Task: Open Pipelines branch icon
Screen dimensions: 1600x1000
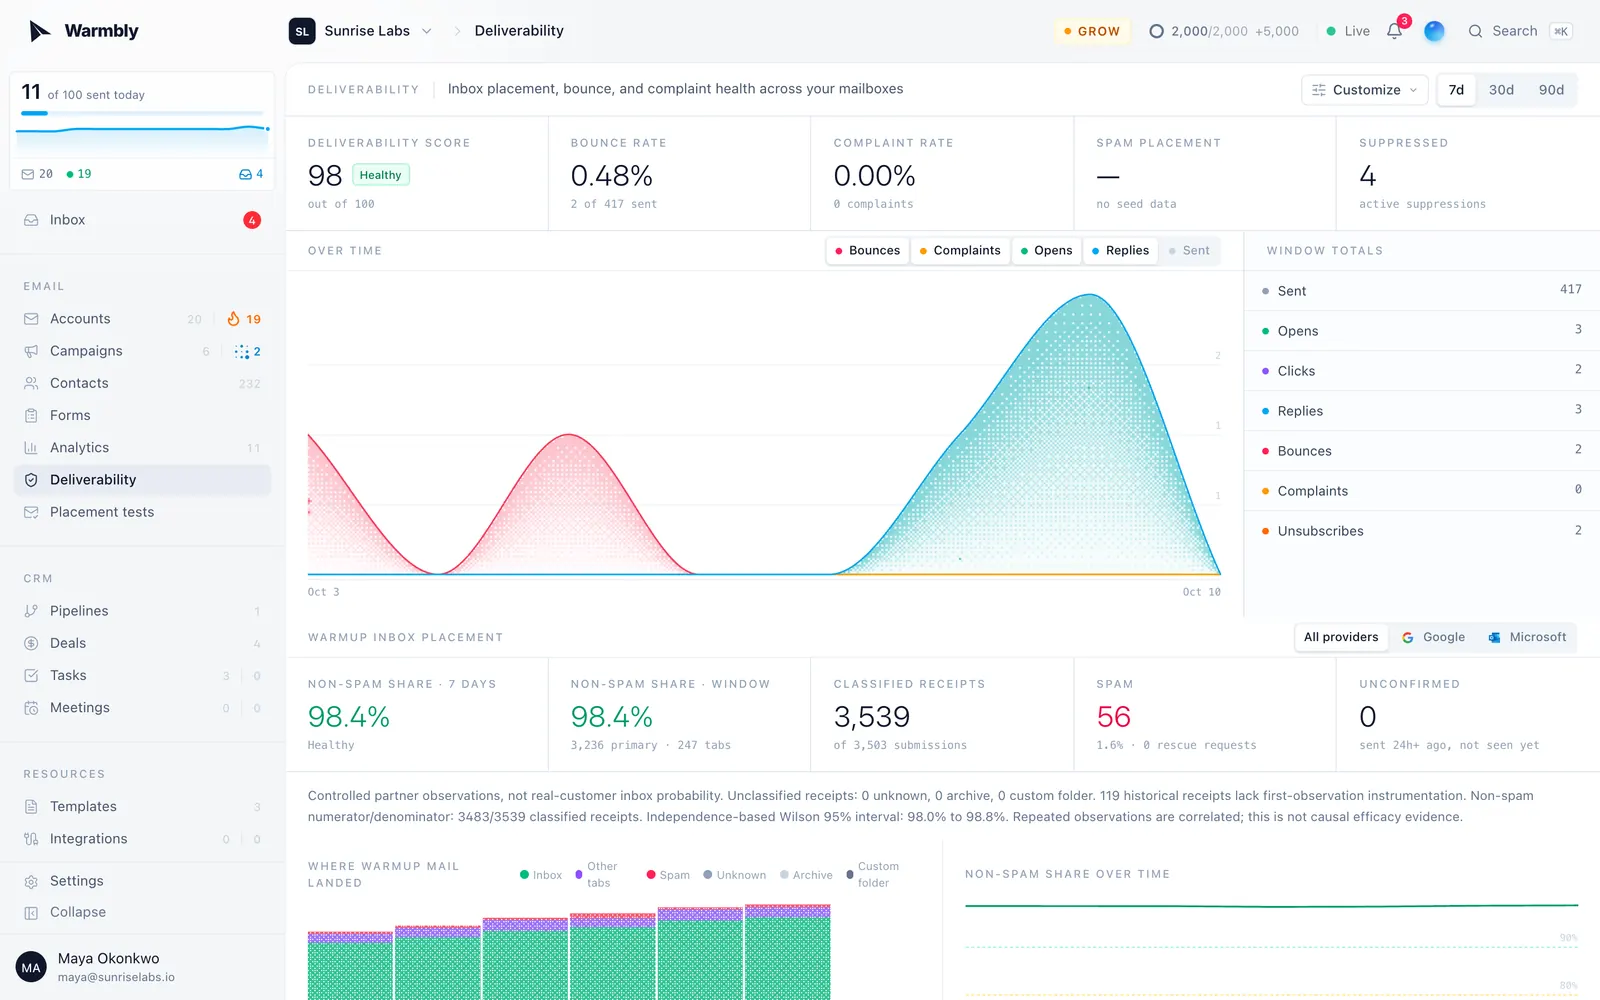Action: click(31, 611)
